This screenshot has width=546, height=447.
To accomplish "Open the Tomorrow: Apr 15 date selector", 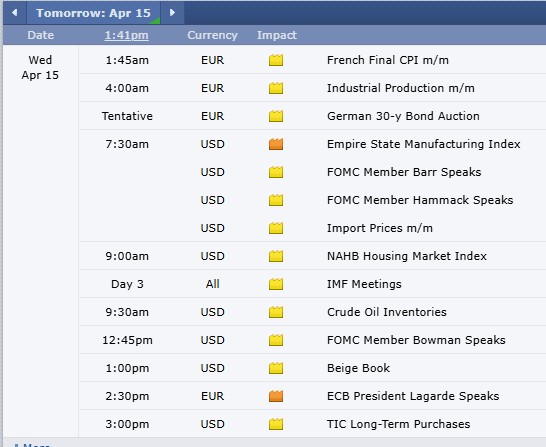I will tap(93, 13).
